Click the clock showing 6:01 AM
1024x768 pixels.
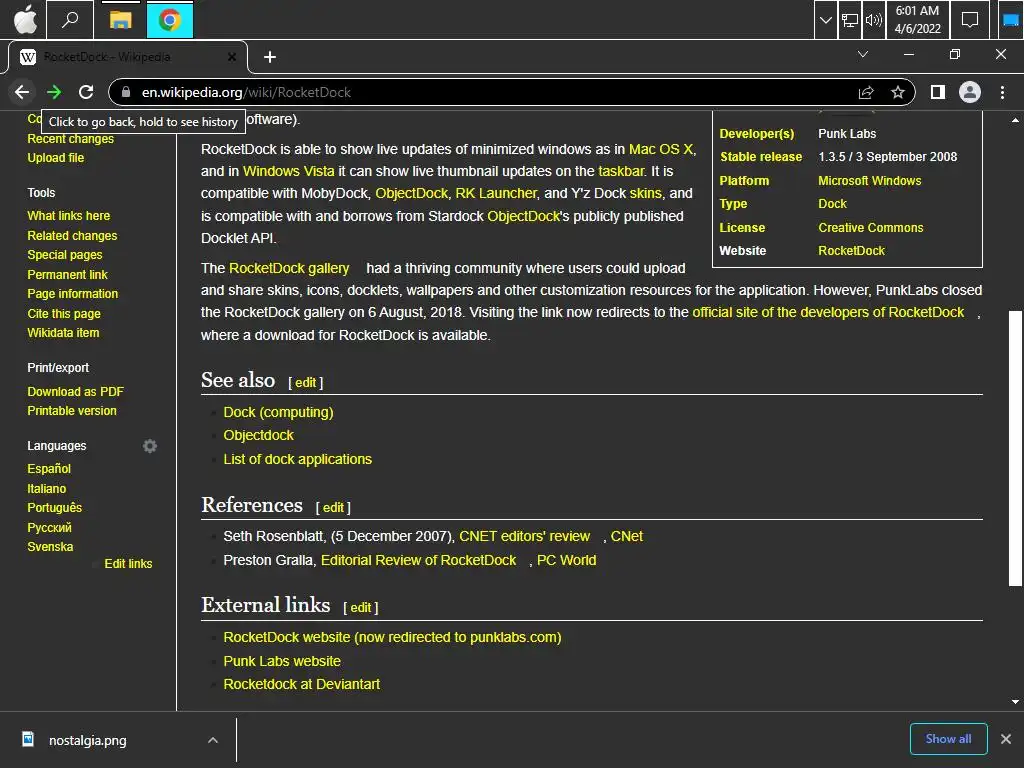click(917, 20)
